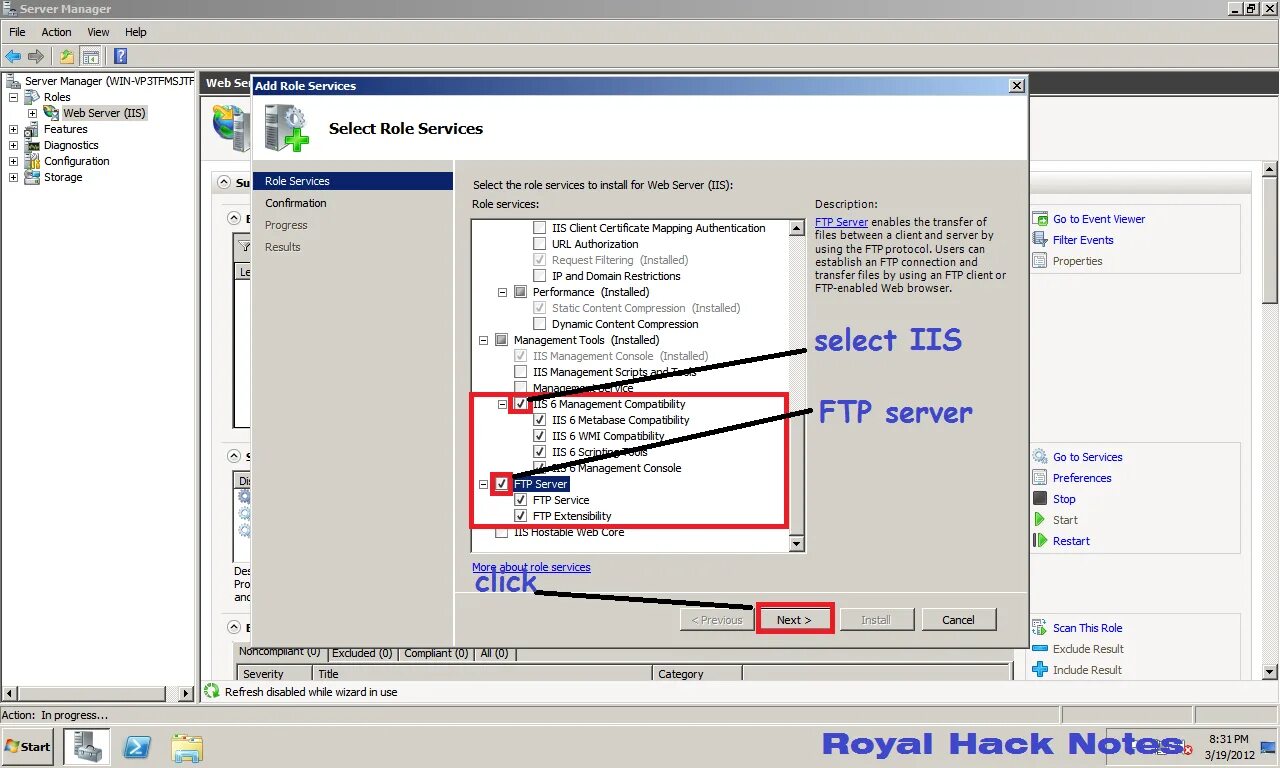Open the More about role services link
This screenshot has height=768, width=1280.
pos(531,567)
